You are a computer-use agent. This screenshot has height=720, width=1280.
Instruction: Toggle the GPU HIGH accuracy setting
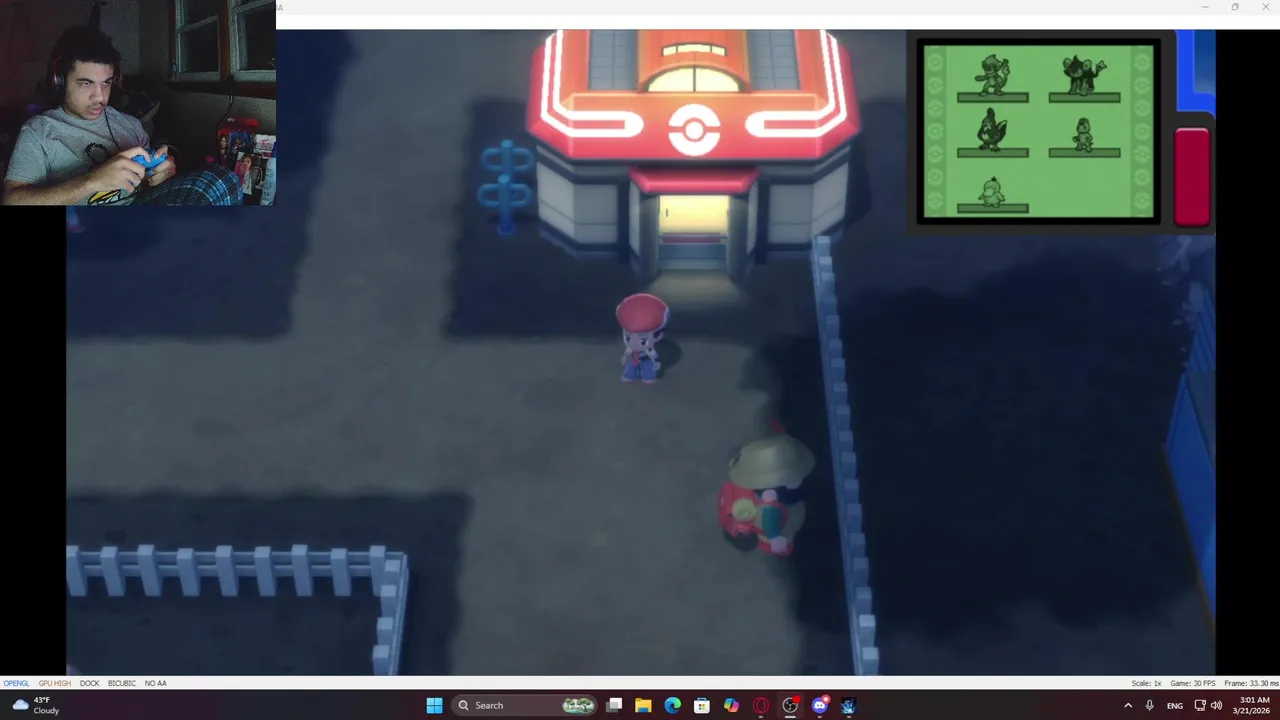coord(55,683)
